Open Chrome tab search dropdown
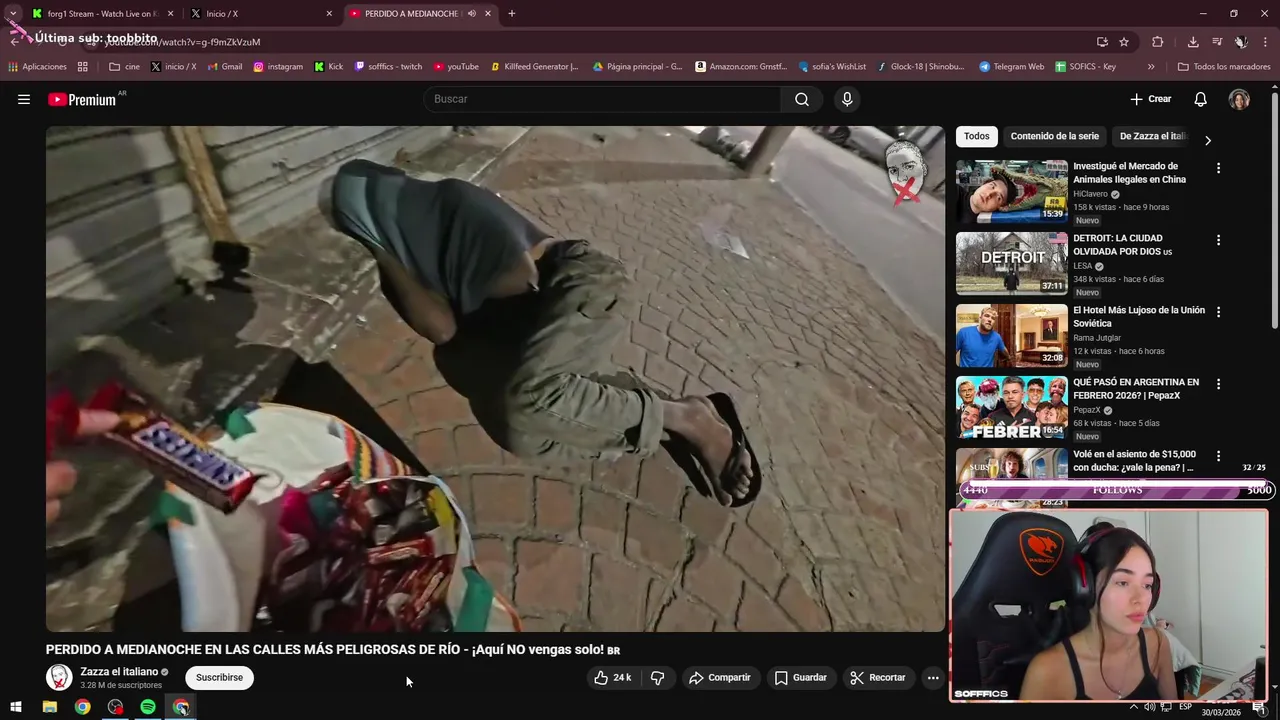This screenshot has height=720, width=1280. tap(13, 14)
